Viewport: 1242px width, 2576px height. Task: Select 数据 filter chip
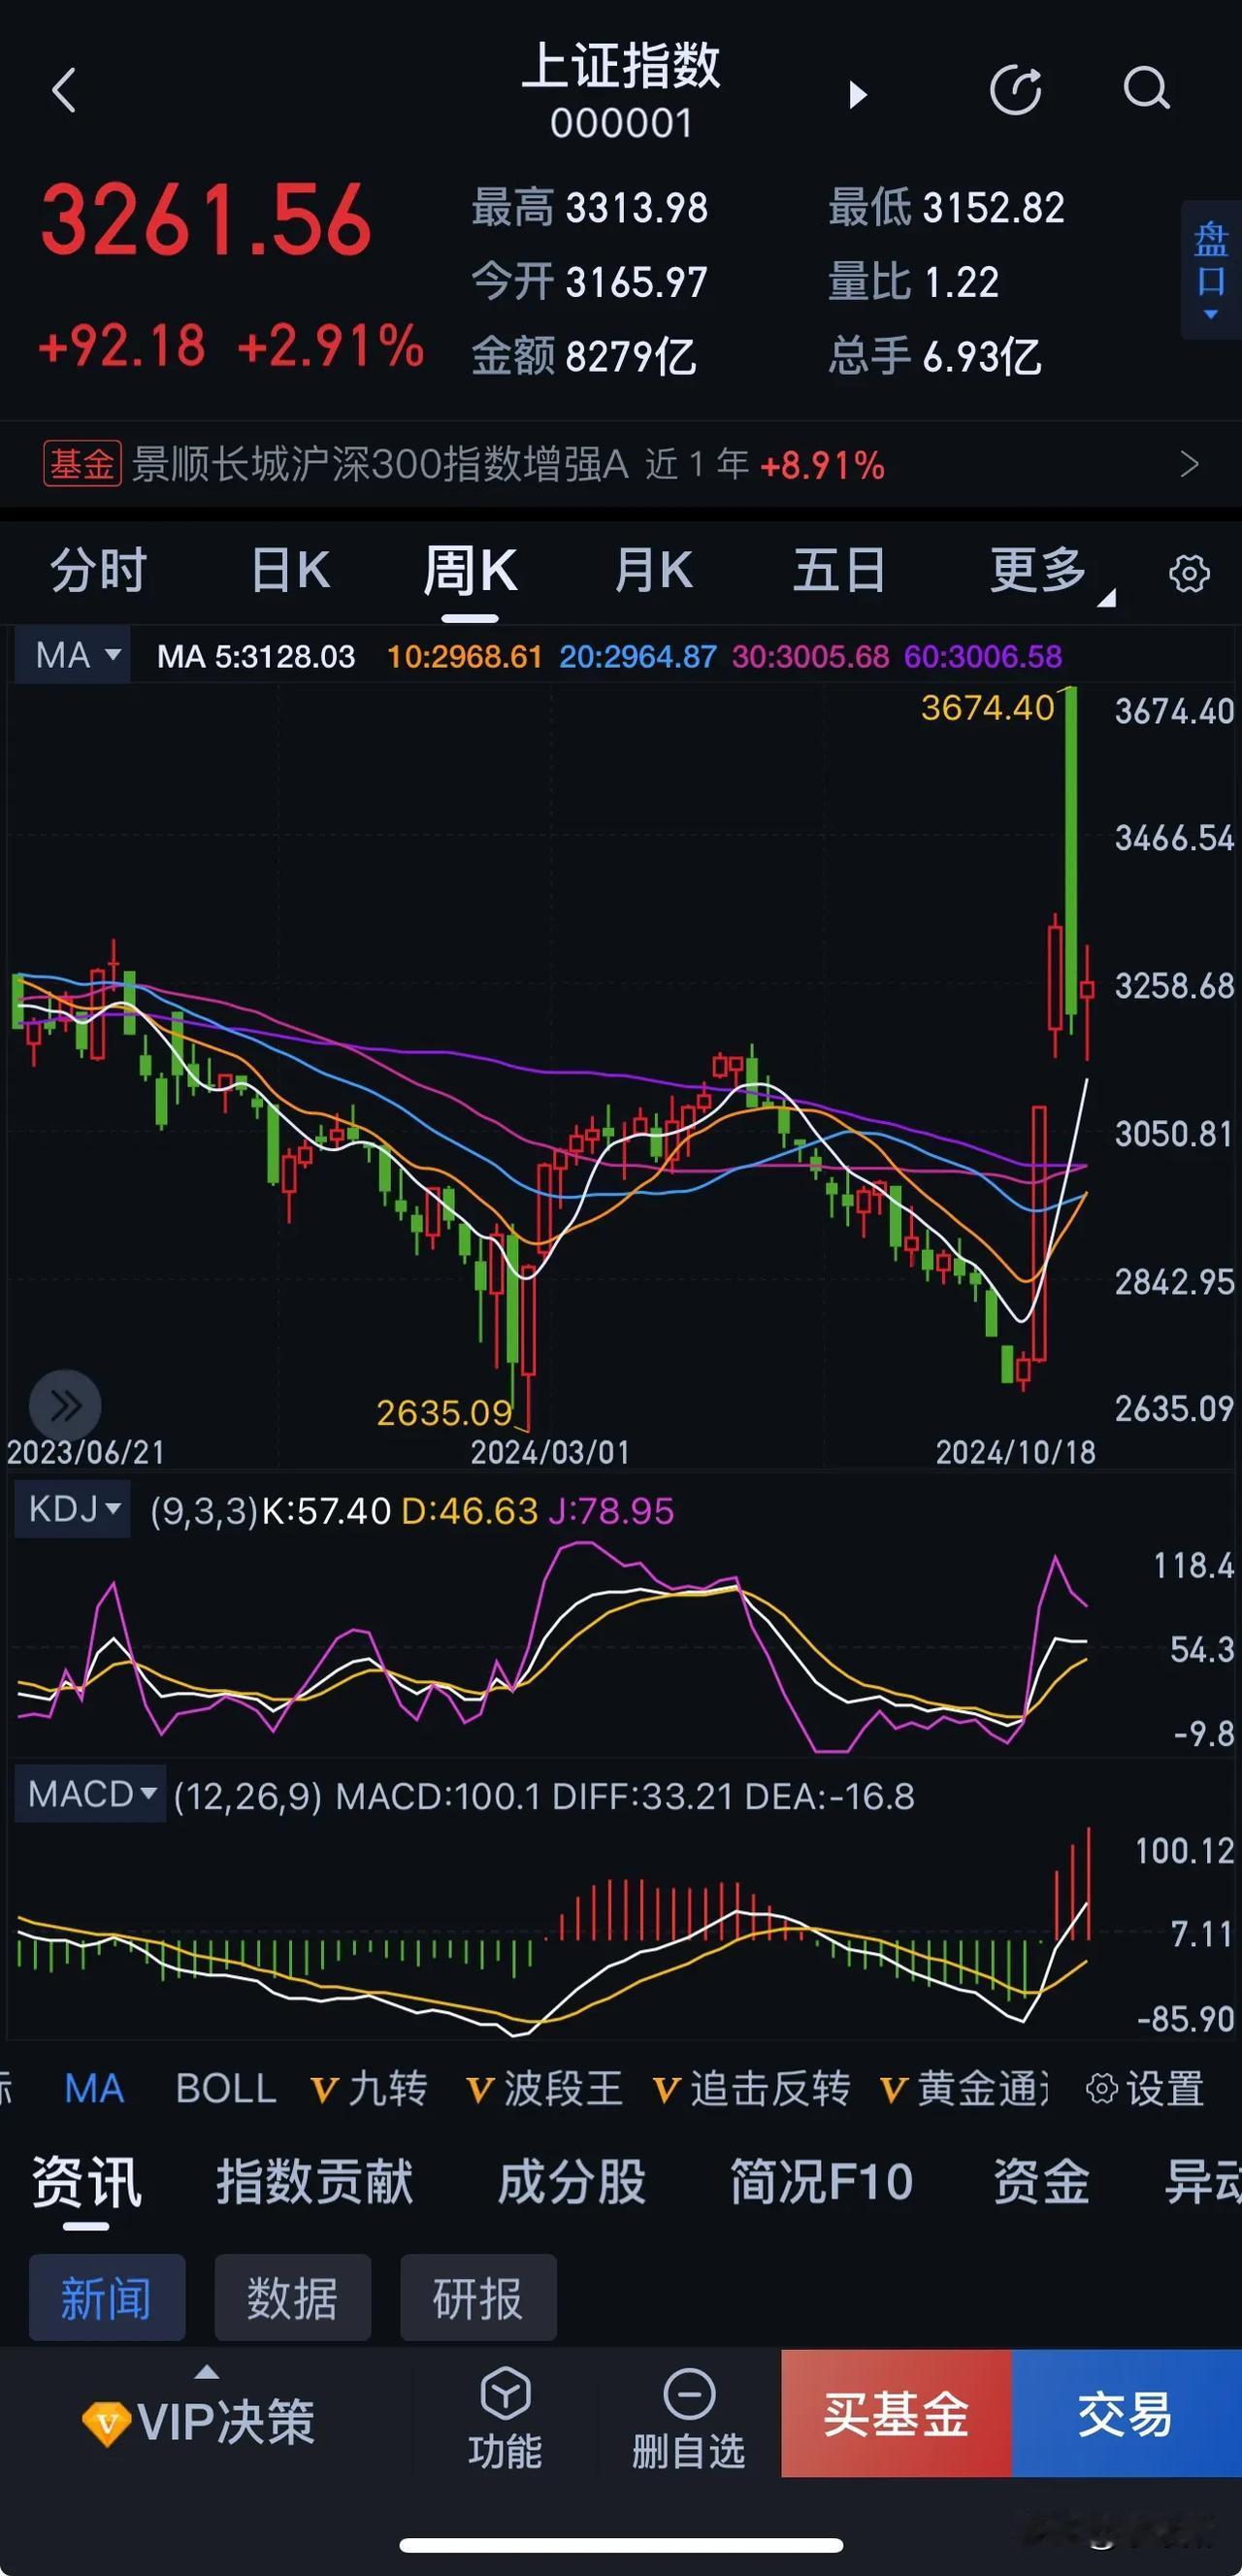[293, 2298]
